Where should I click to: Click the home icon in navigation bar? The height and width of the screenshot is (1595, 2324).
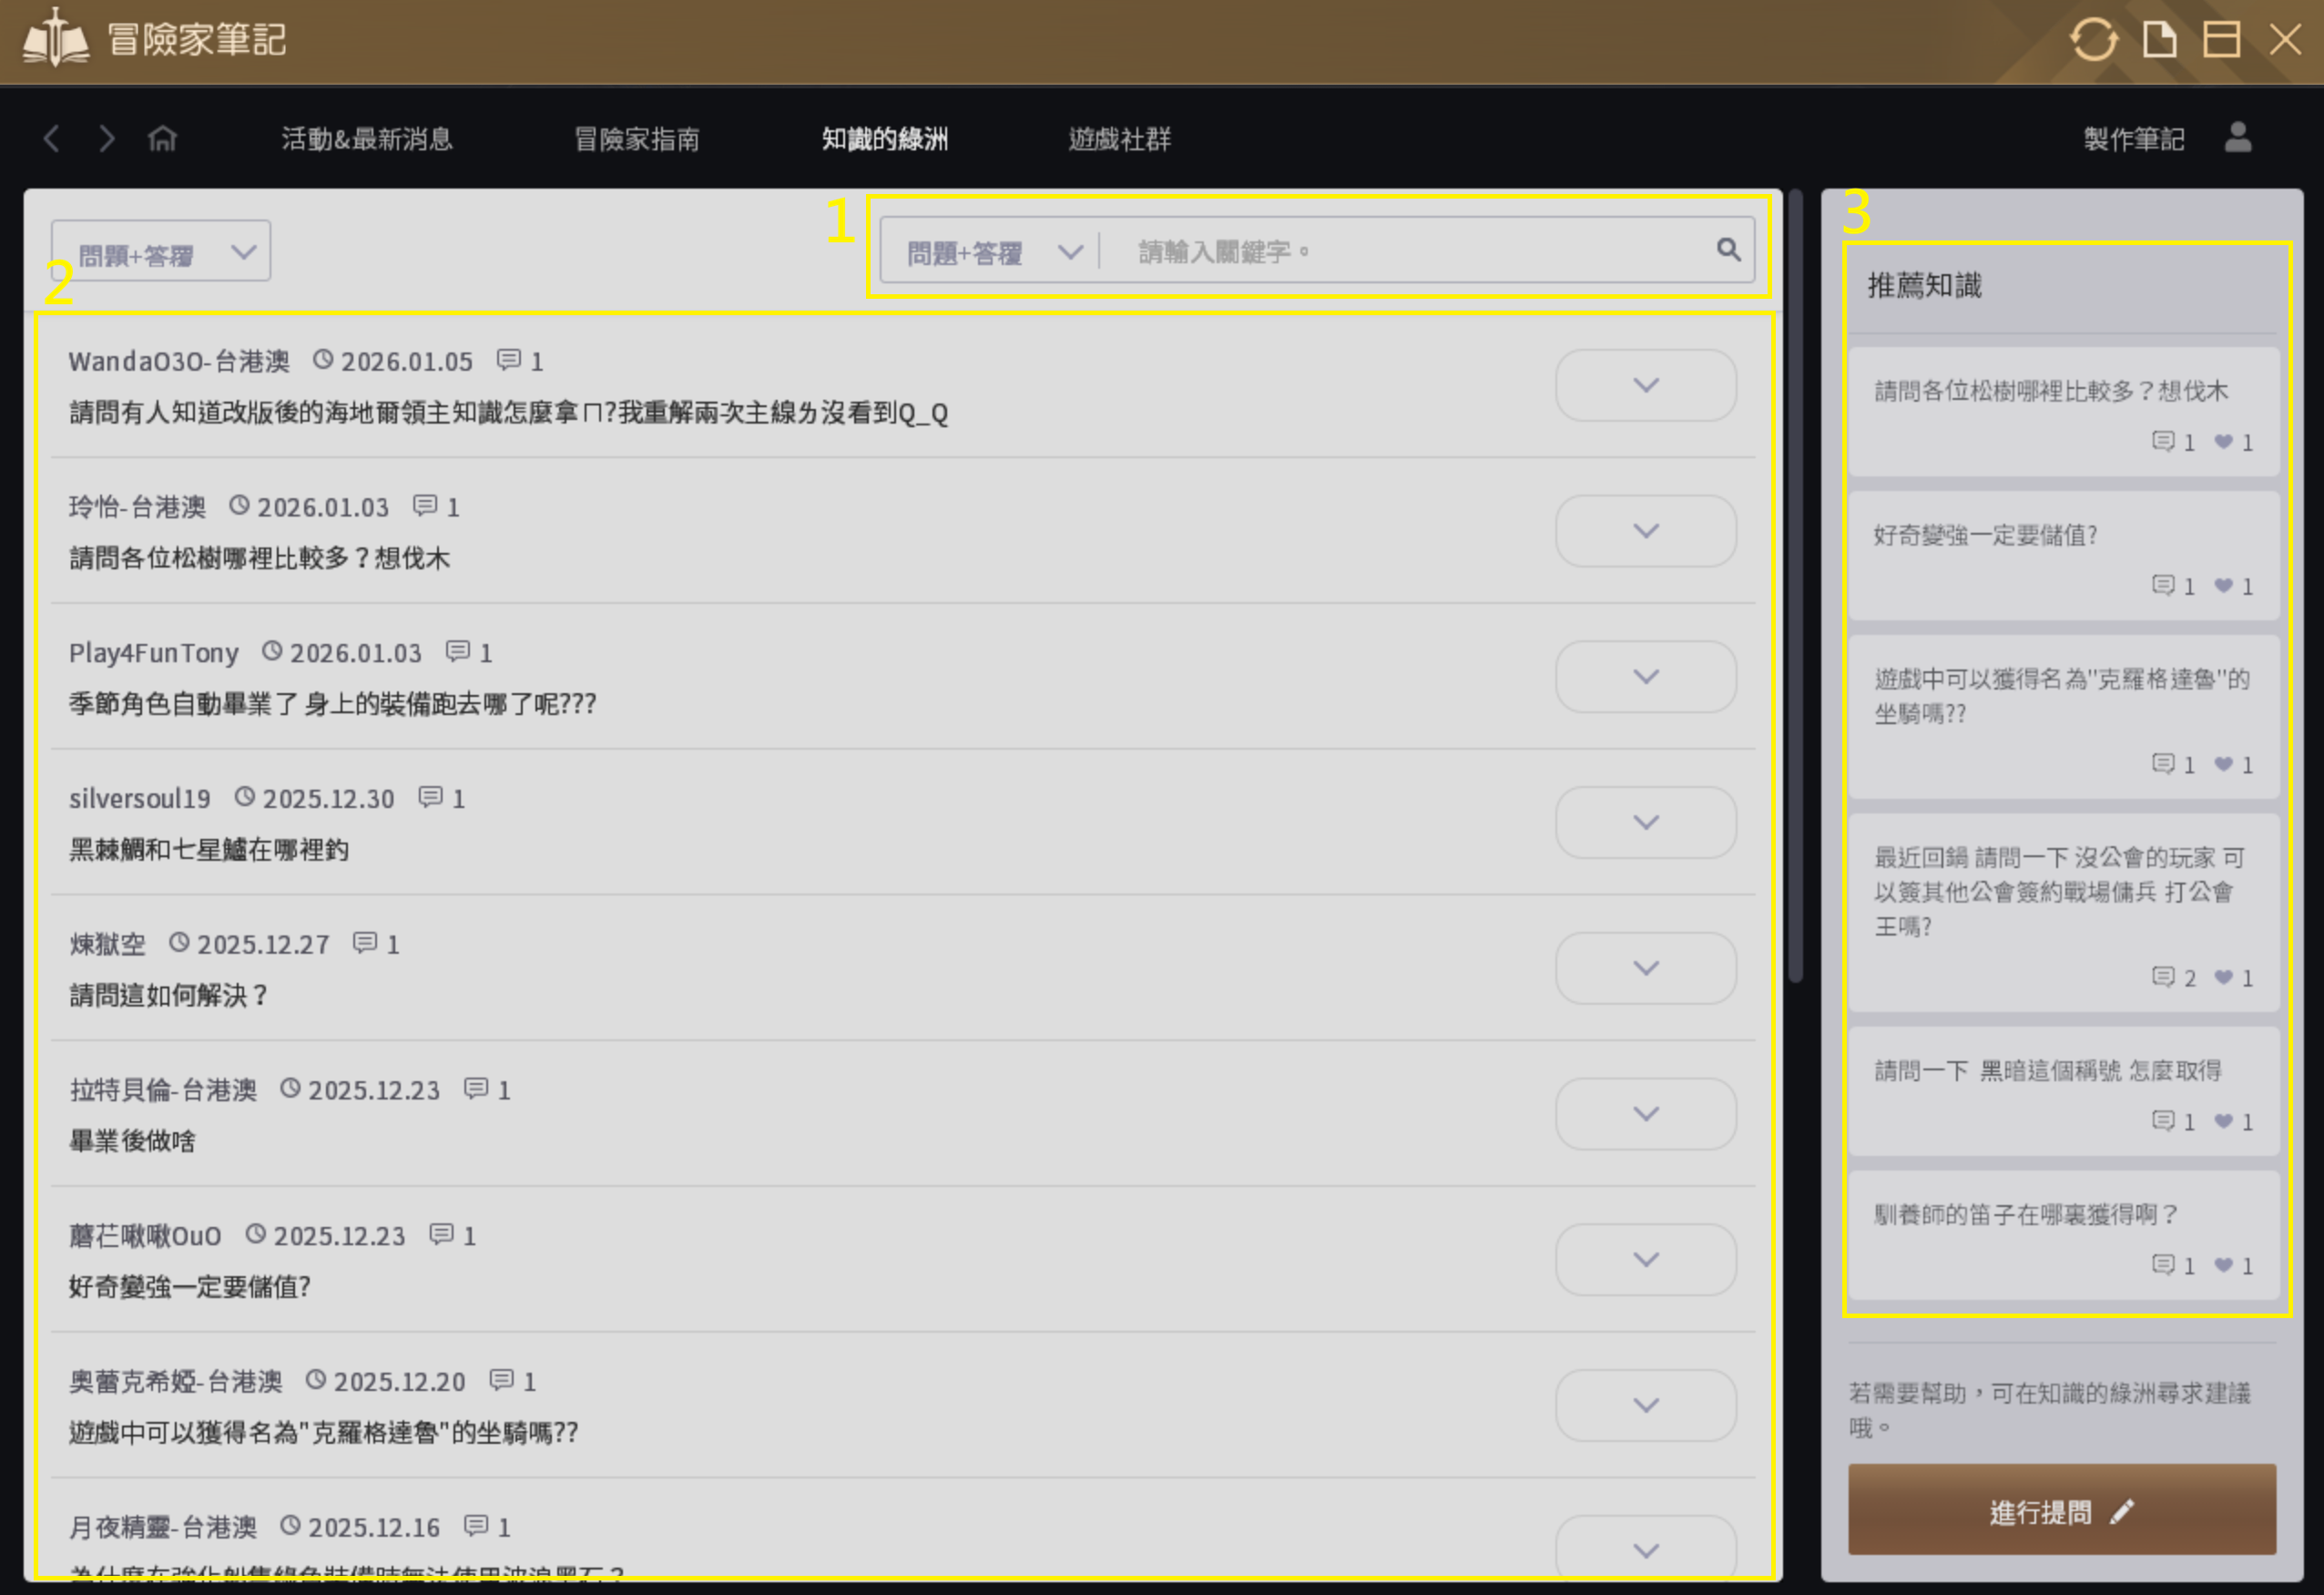pyautogui.click(x=162, y=138)
